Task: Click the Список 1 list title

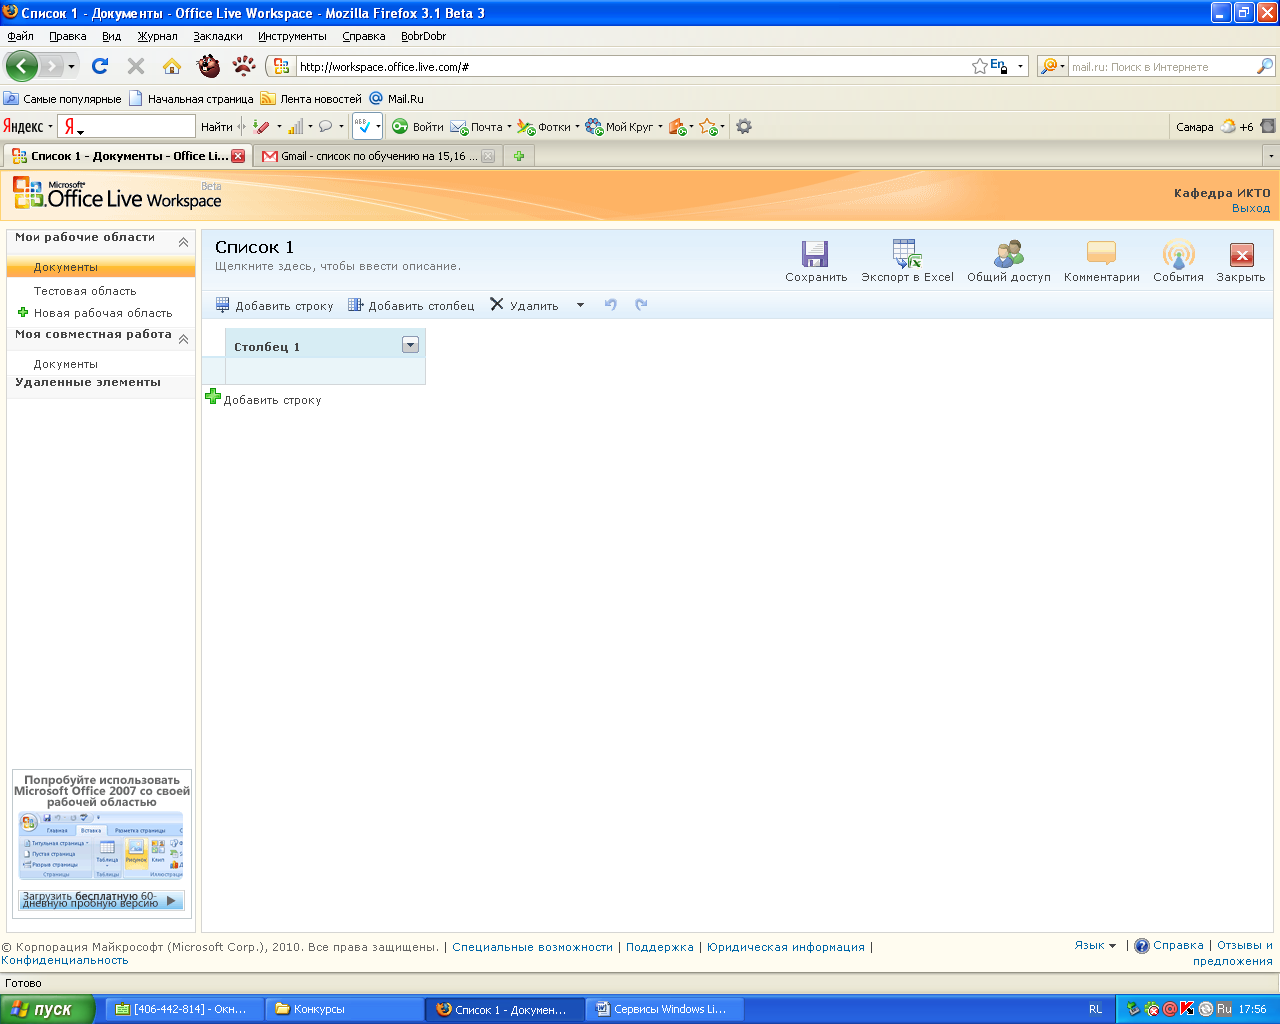Action: [x=255, y=247]
